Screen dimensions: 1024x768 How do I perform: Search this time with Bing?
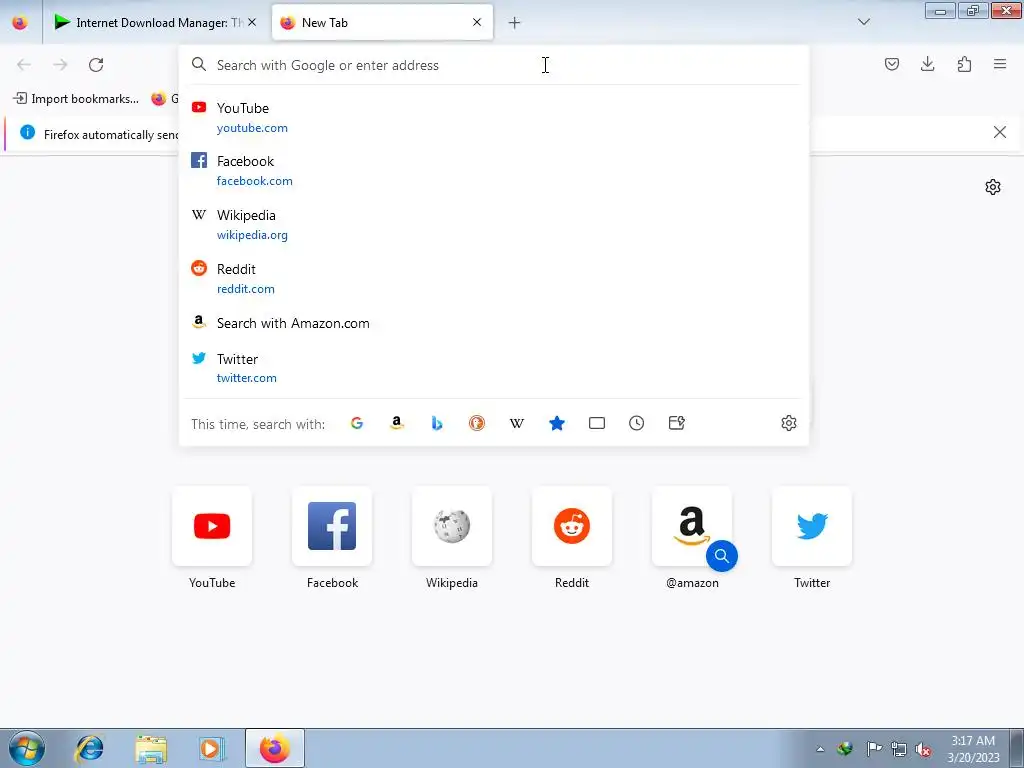tap(437, 423)
